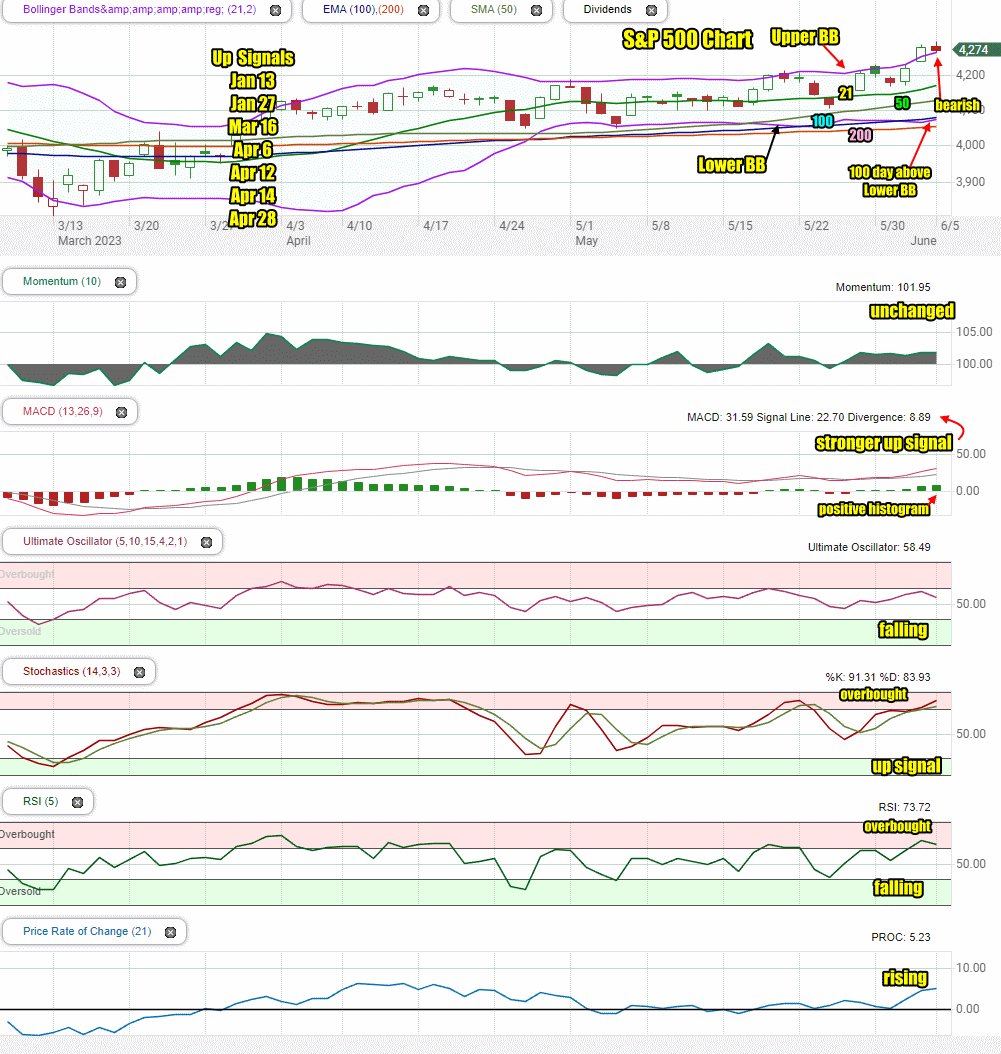Image resolution: width=1001 pixels, height=1054 pixels.
Task: Click the 100.00 Momentum axis label
Action: pyautogui.click(x=974, y=364)
